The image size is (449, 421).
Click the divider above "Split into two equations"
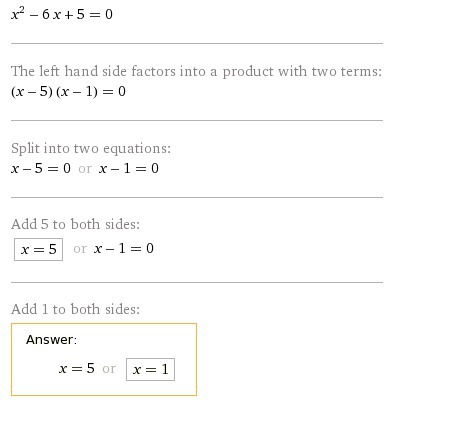(197, 120)
